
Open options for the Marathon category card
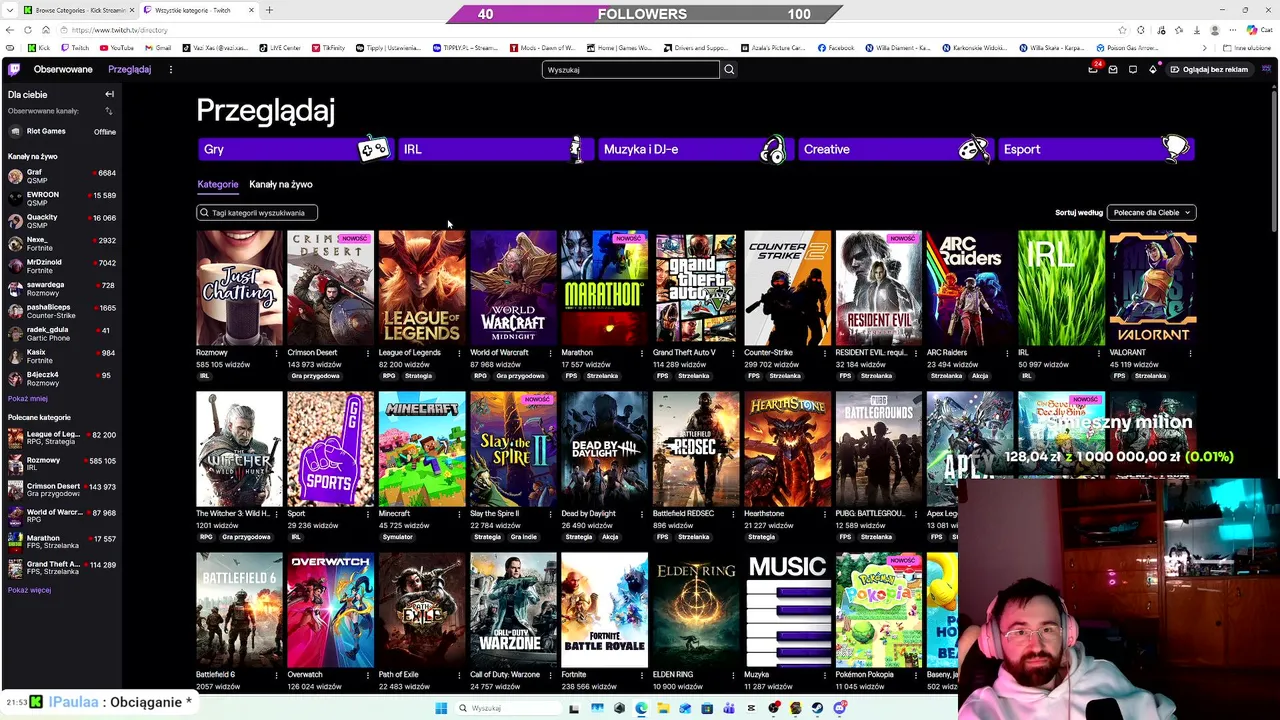tap(642, 353)
